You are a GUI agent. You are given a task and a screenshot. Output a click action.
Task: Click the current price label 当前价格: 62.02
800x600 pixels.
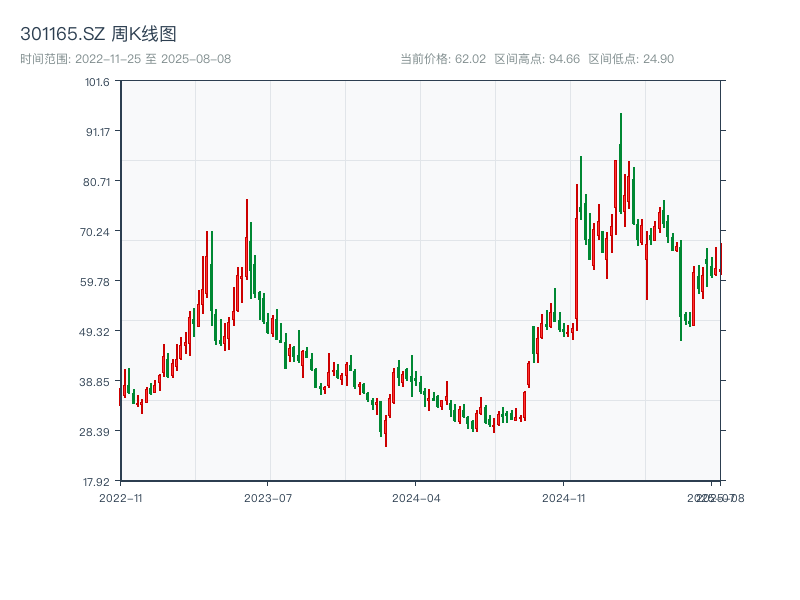tap(443, 59)
